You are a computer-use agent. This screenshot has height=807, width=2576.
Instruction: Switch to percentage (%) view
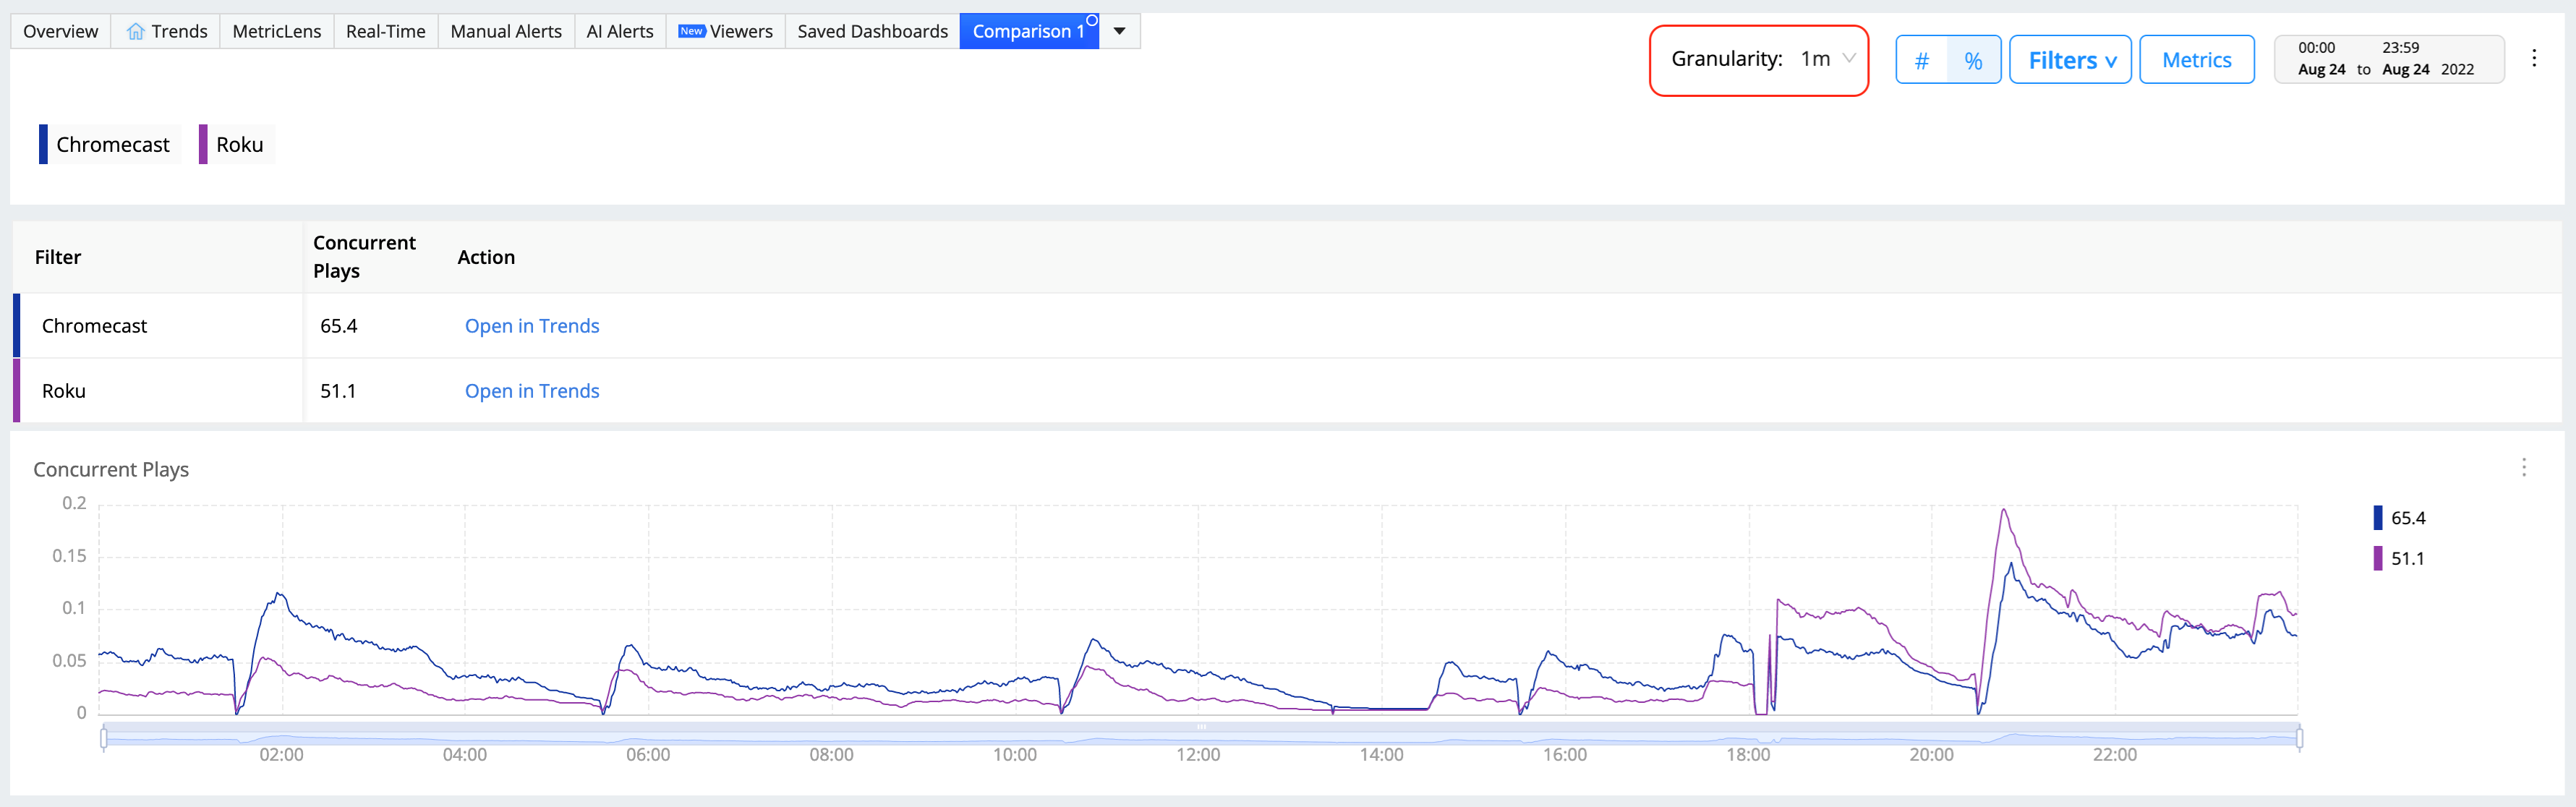click(x=1973, y=60)
